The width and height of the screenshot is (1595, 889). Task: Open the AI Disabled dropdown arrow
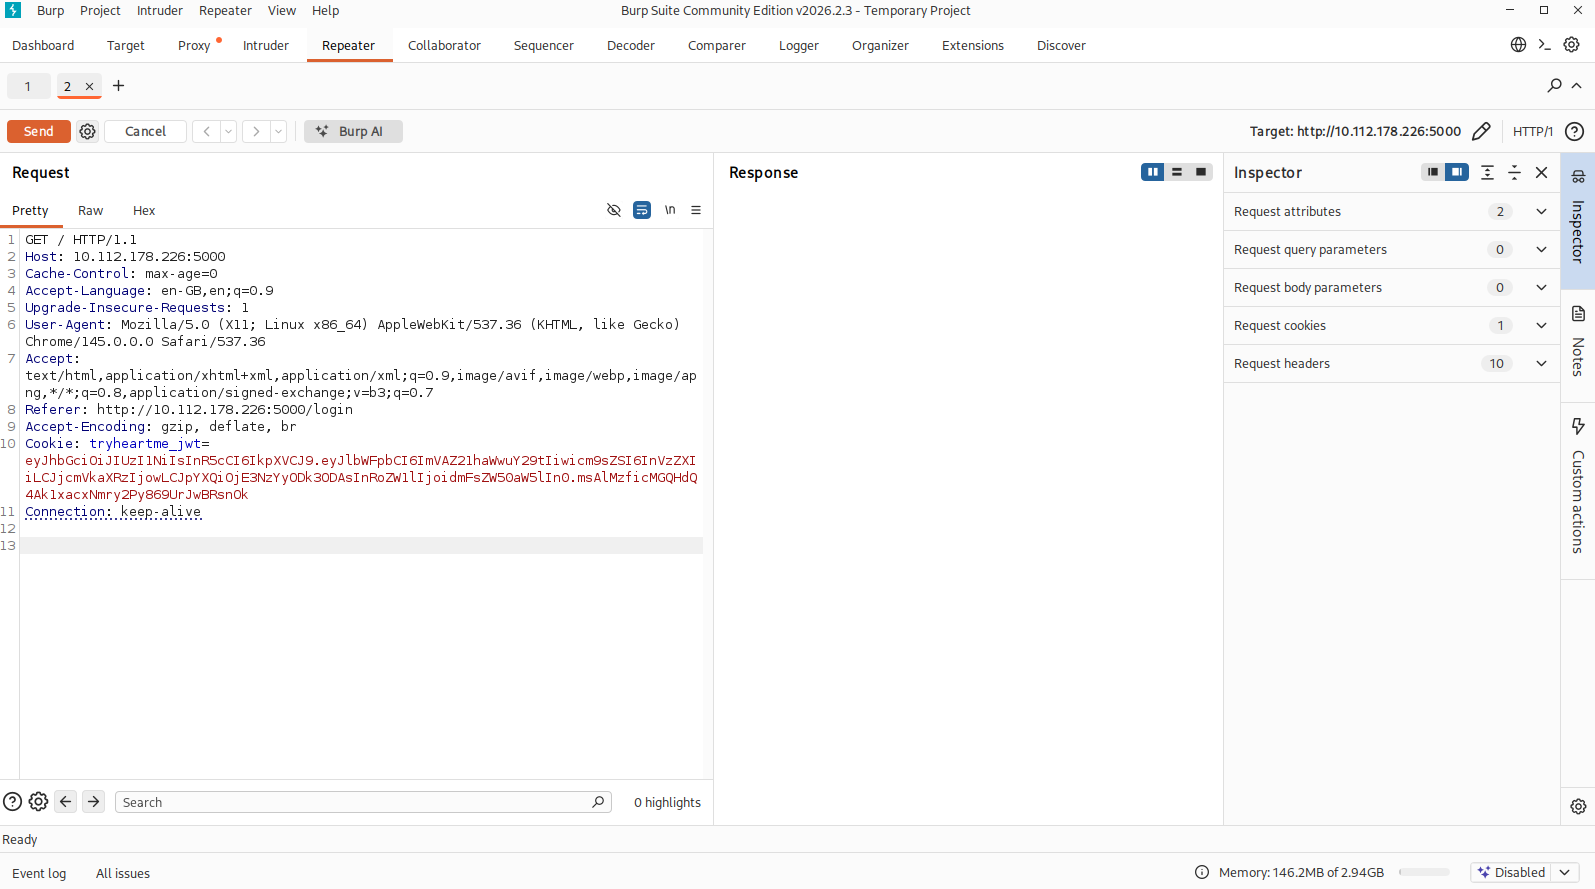[1565, 872]
